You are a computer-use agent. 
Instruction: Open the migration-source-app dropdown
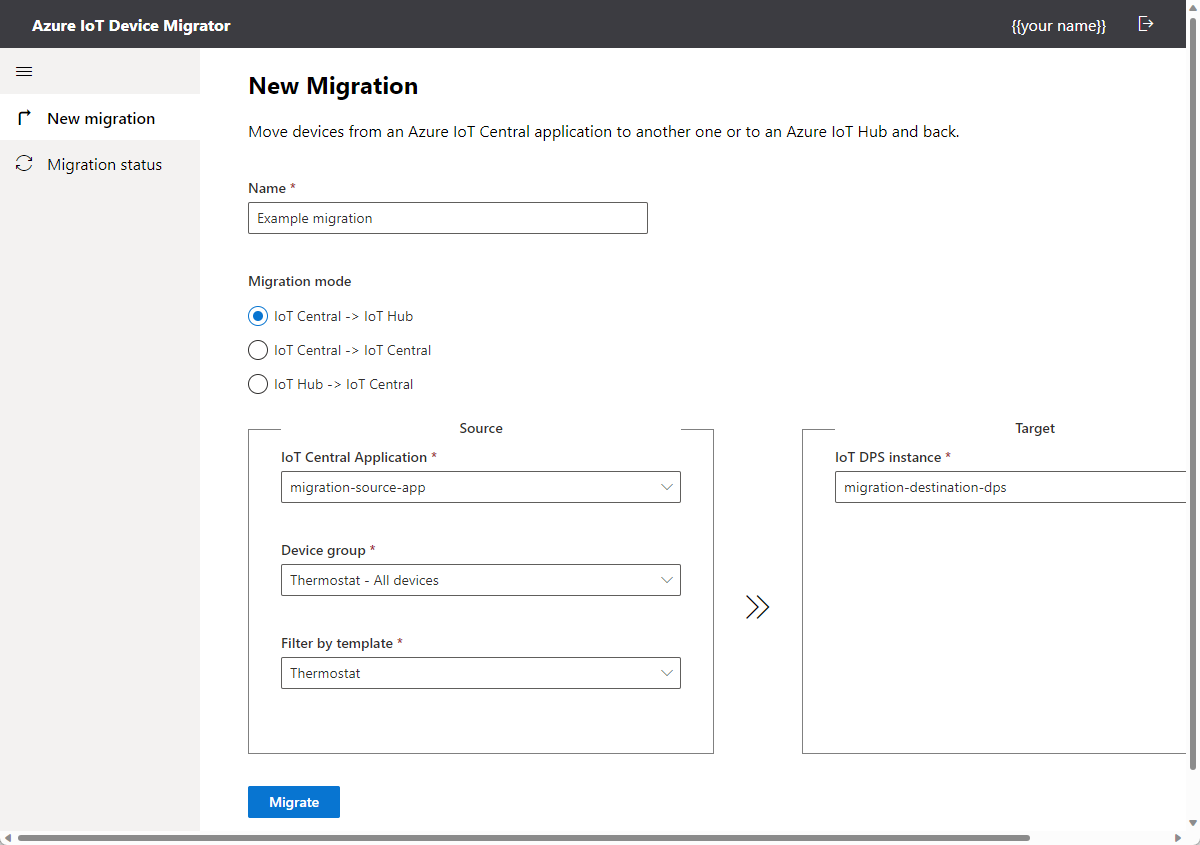pos(481,487)
